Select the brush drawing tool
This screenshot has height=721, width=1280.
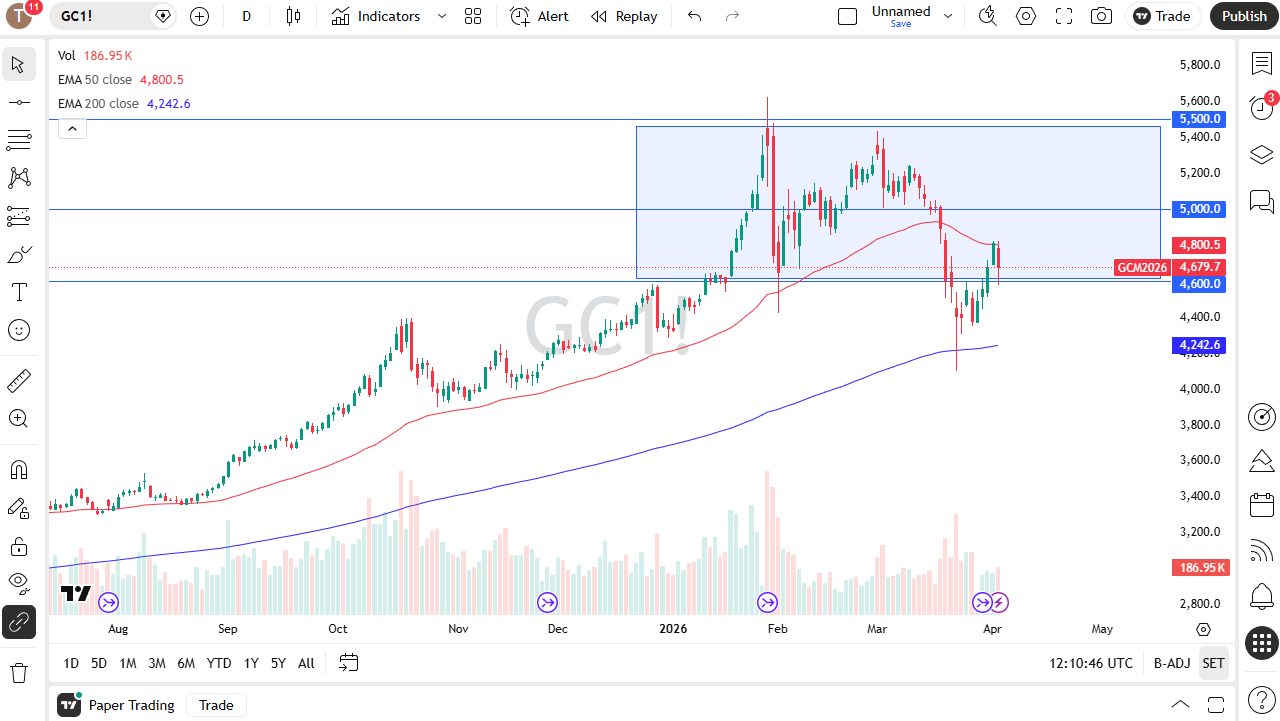click(18, 254)
